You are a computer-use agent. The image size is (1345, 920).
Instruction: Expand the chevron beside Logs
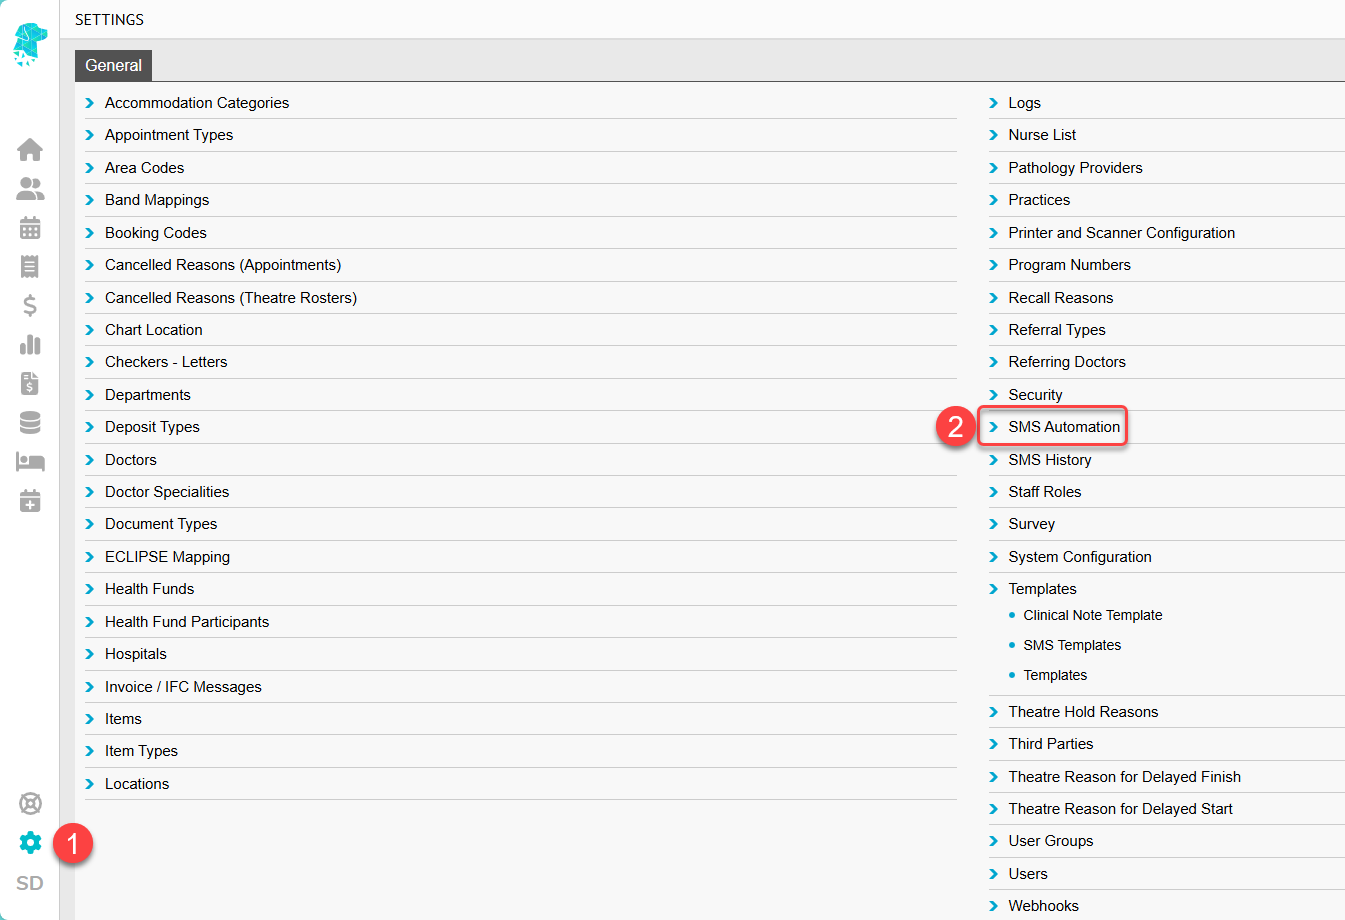(x=994, y=103)
